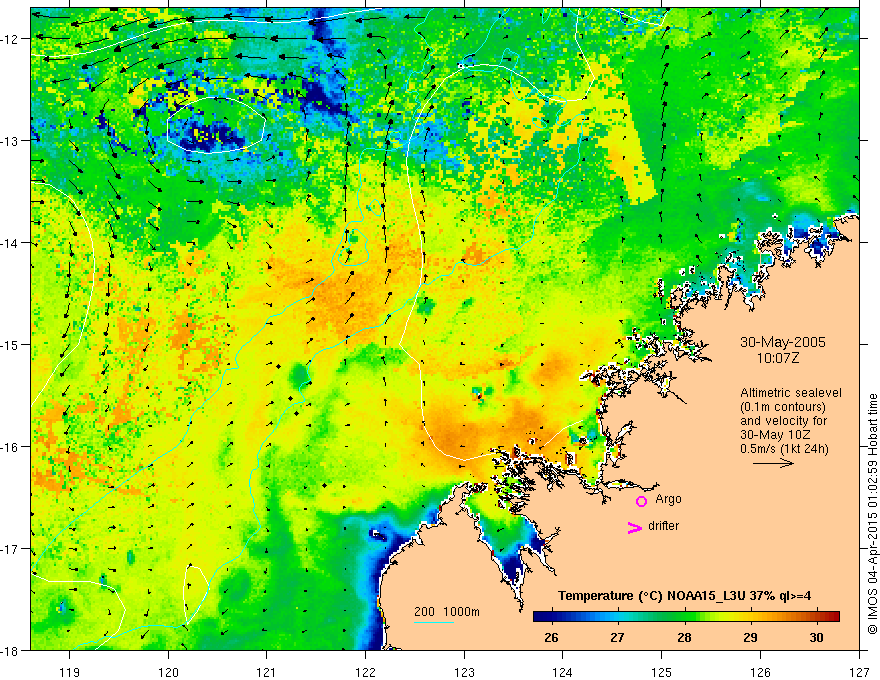
Task: Click the 'Temperature (°C) NOAA15_L3U 37% ql>=4' title
Action: pyautogui.click(x=684, y=596)
